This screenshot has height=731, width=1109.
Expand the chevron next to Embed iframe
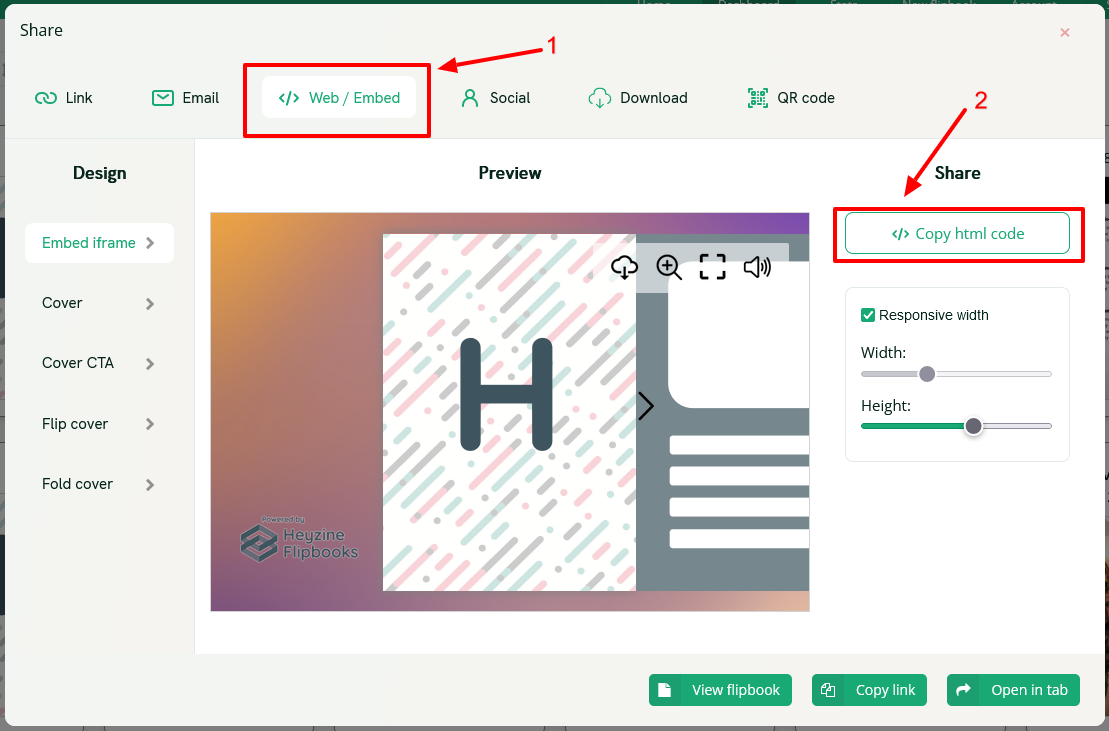tap(150, 243)
